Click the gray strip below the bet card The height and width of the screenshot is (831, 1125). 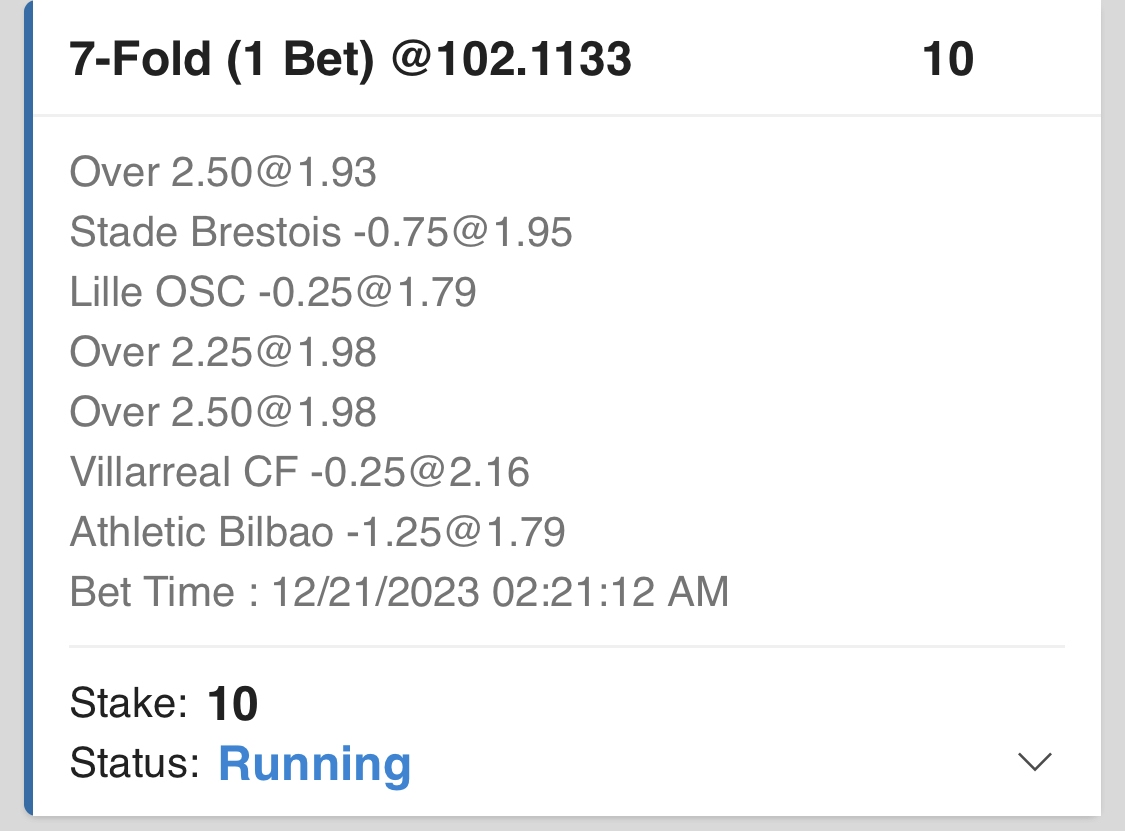562,824
